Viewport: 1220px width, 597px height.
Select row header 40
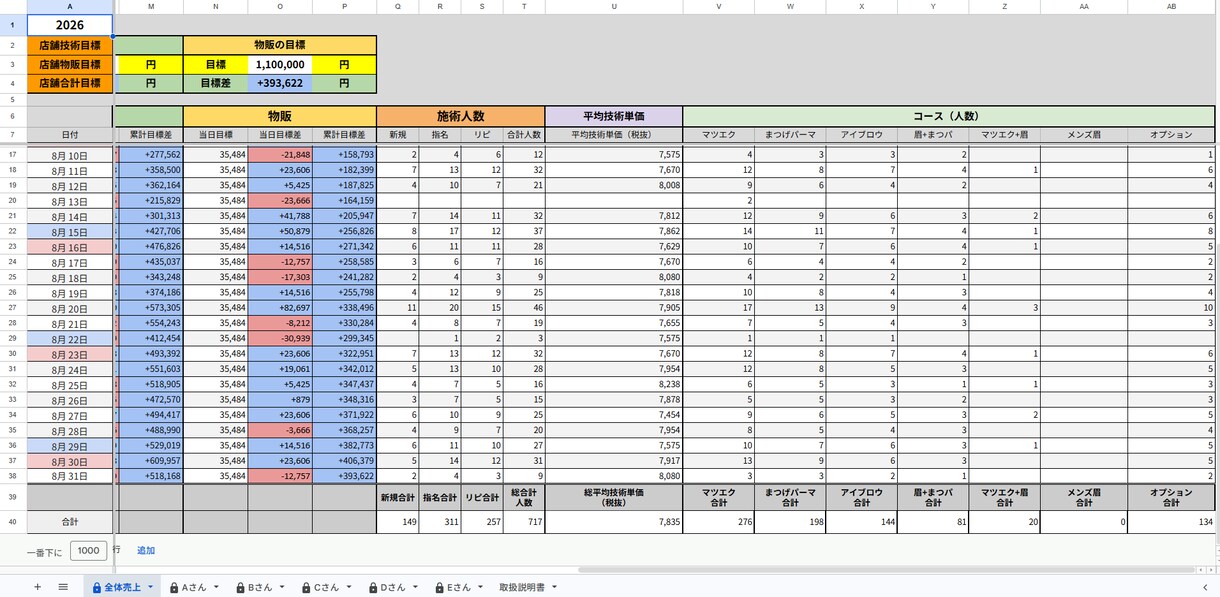coord(13,521)
